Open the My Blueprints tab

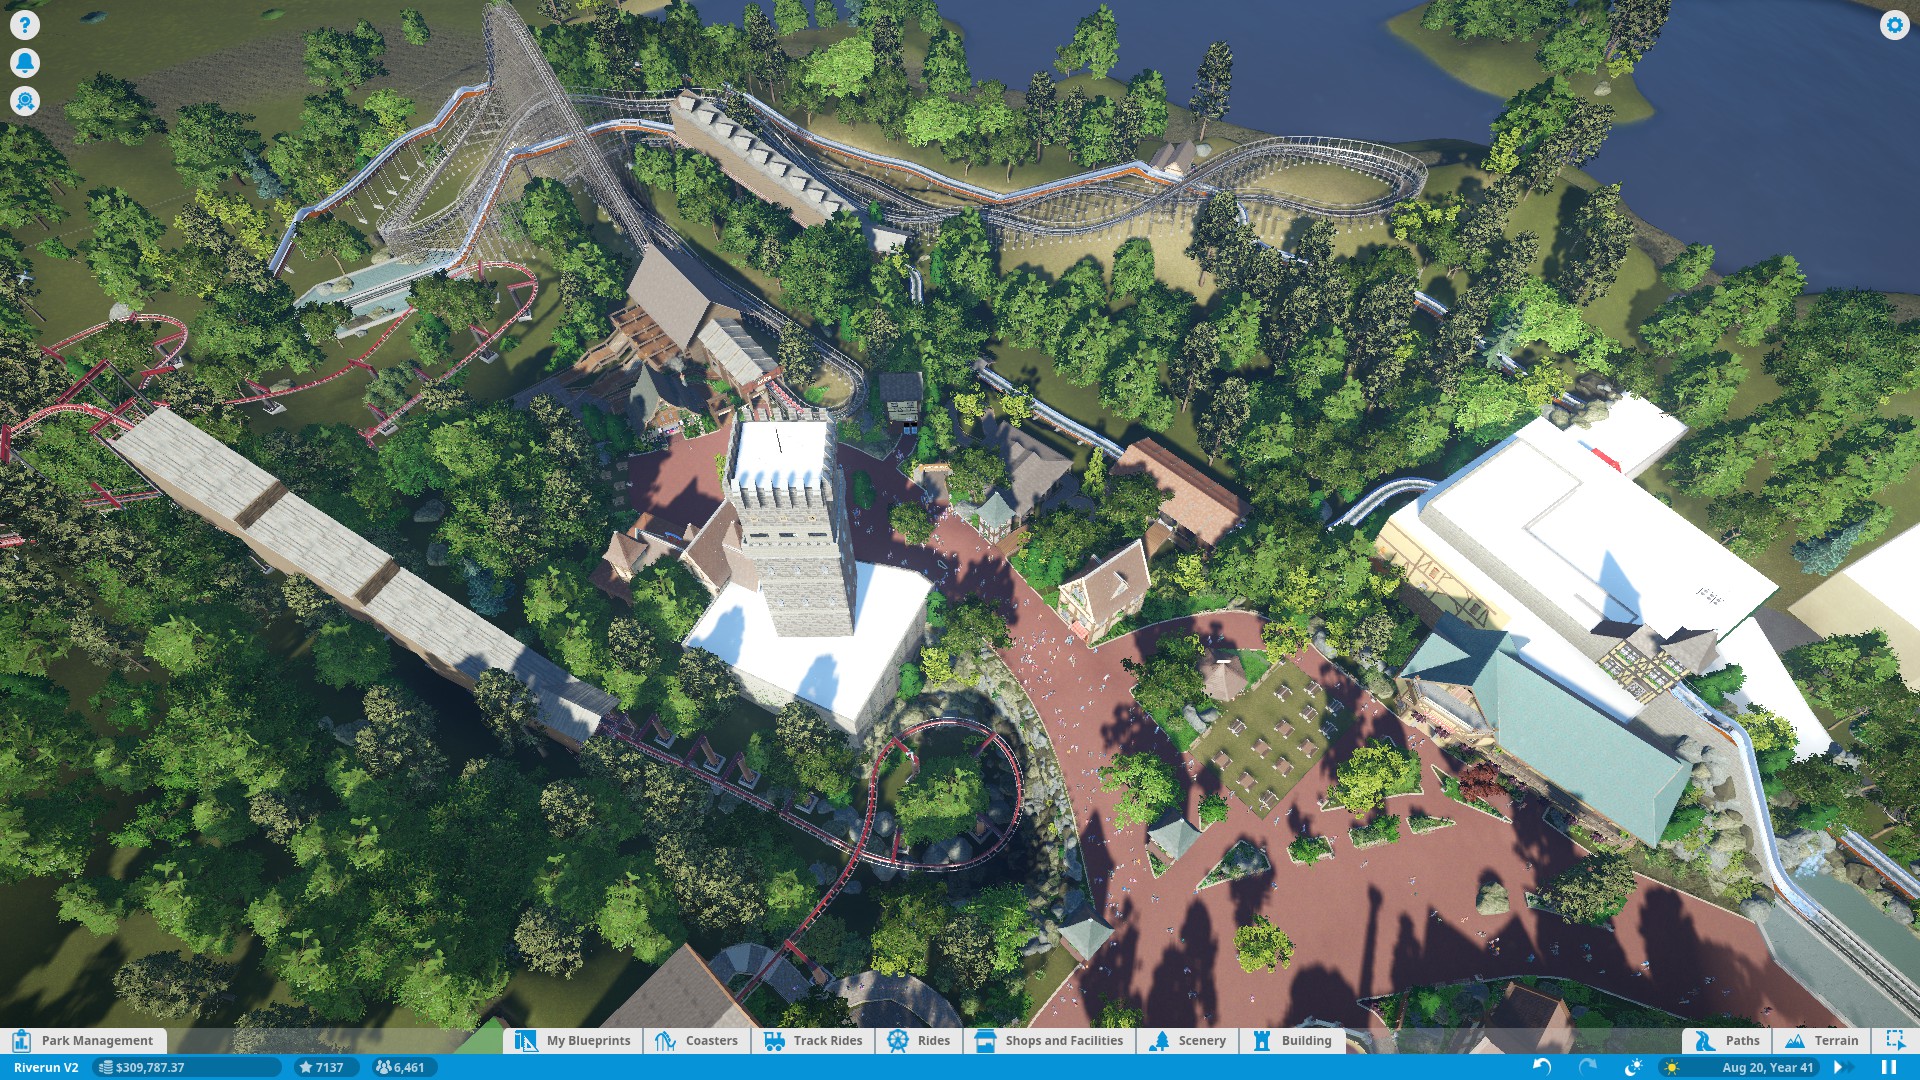point(573,1040)
